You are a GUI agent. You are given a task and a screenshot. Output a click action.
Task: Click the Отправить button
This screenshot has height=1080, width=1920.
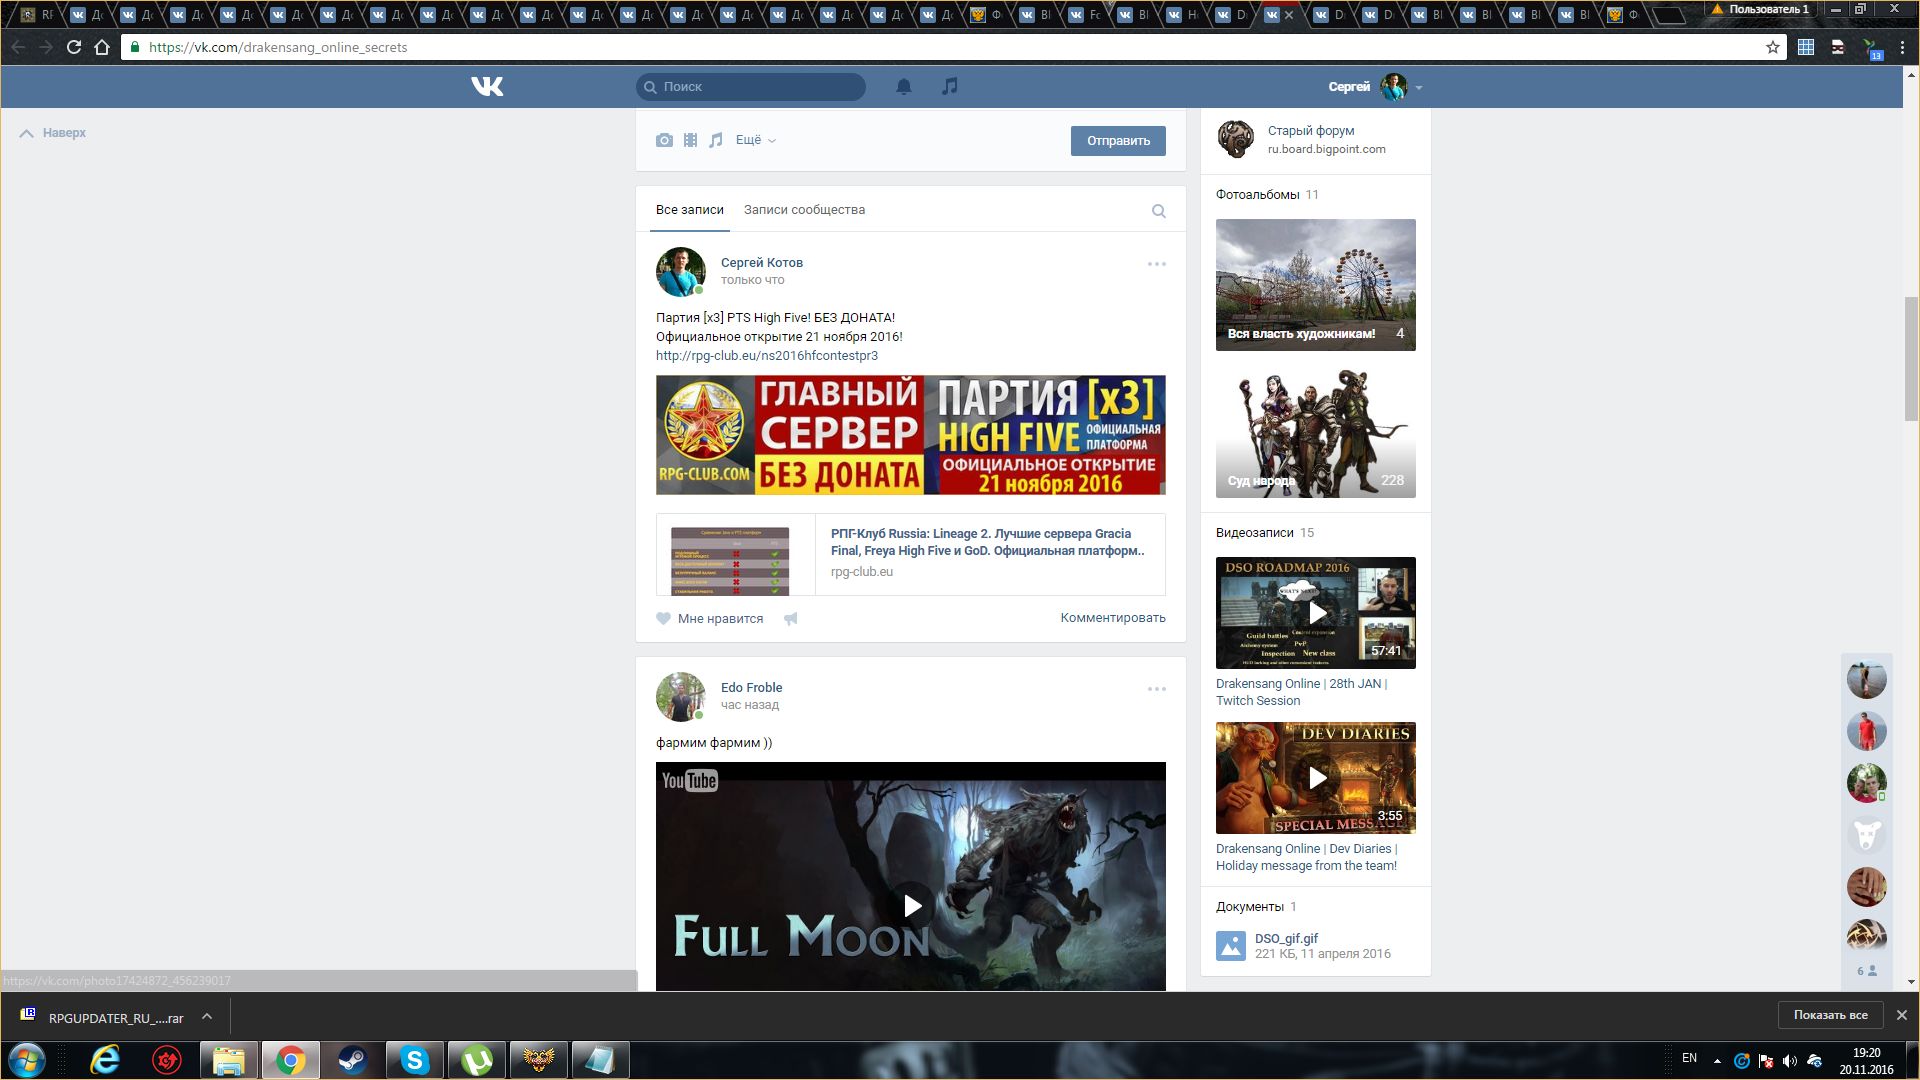pyautogui.click(x=1118, y=141)
